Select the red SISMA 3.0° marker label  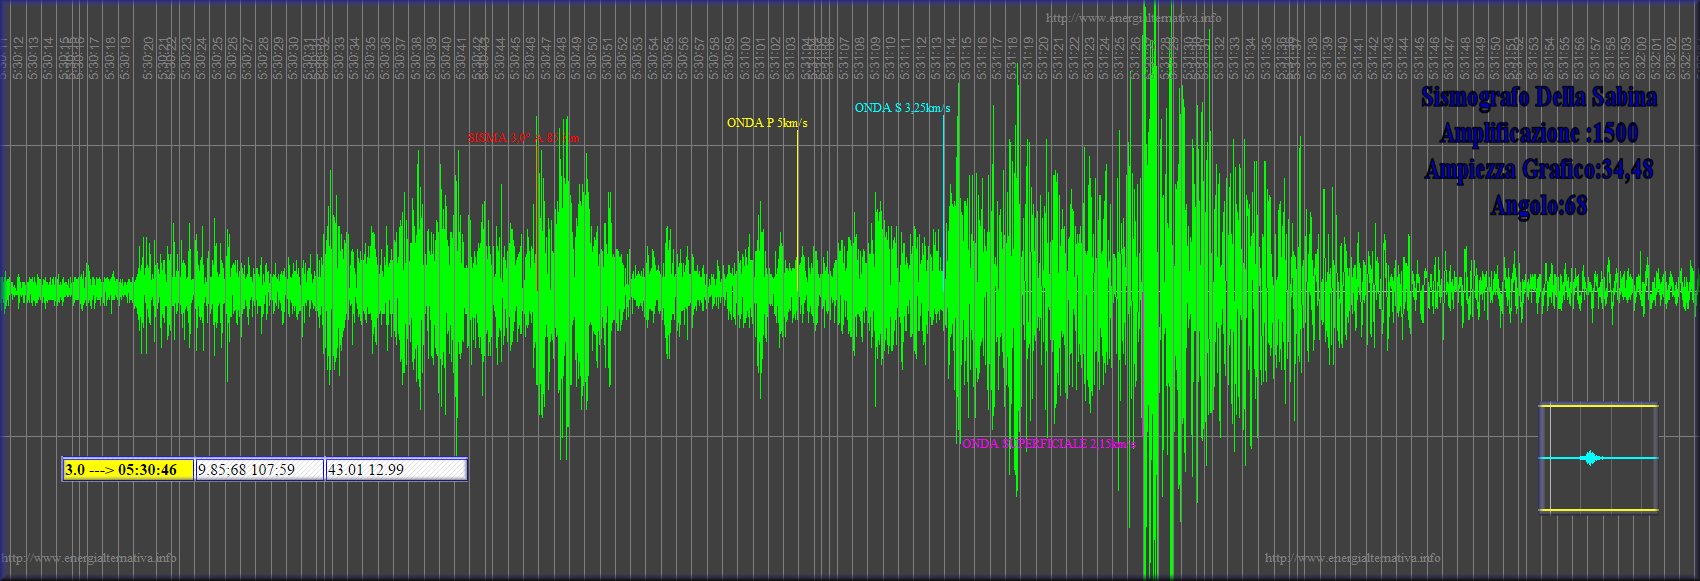pyautogui.click(x=523, y=138)
